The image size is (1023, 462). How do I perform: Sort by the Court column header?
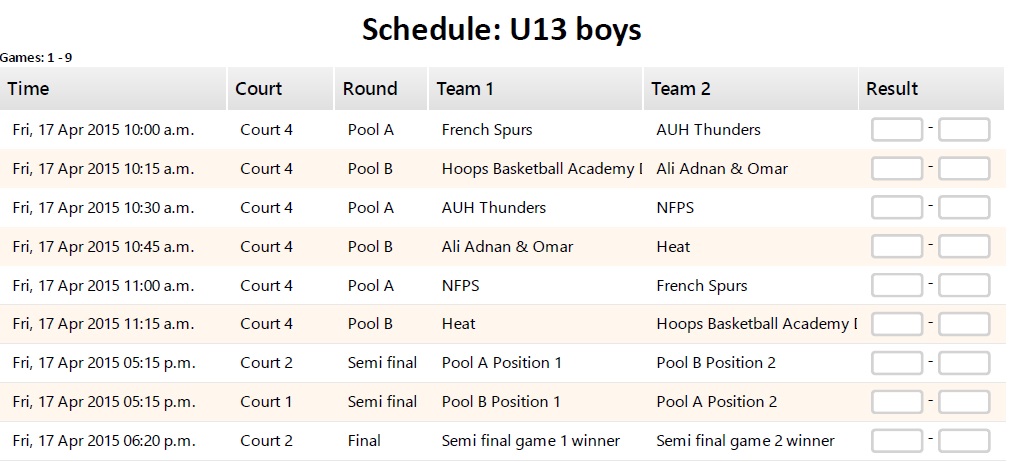tap(258, 89)
